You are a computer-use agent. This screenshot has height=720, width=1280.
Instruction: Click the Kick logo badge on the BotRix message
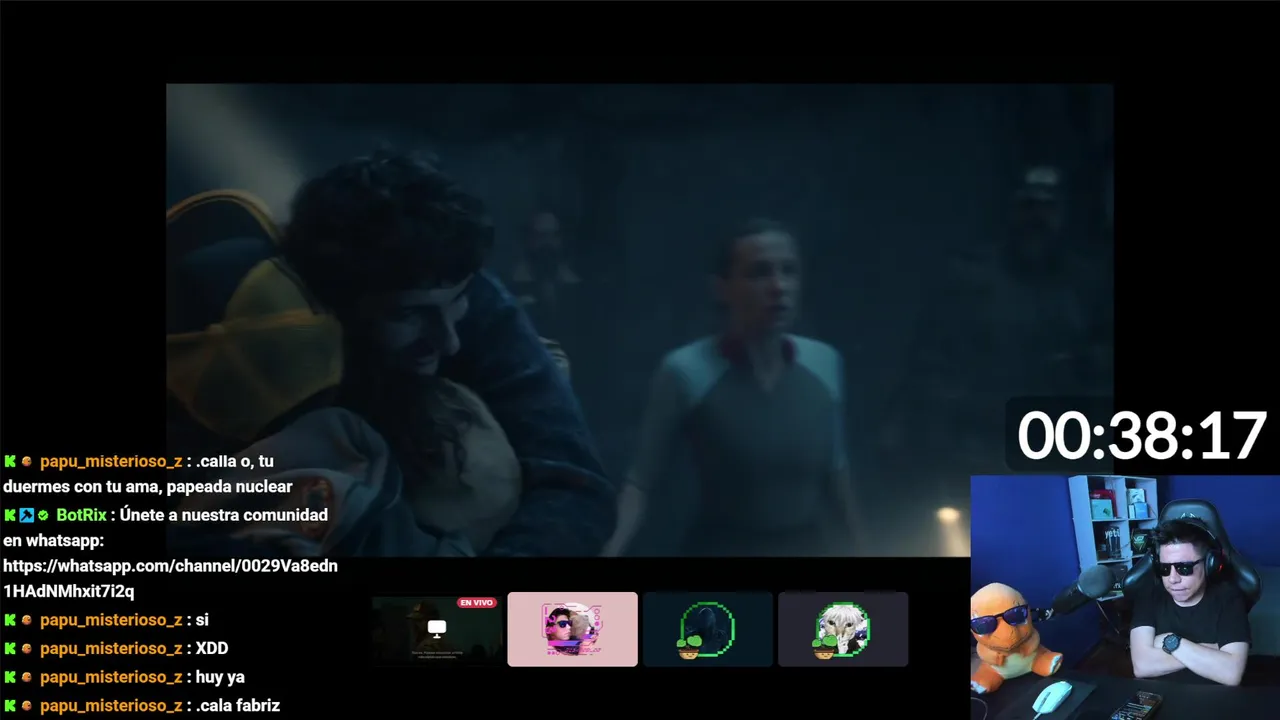(x=10, y=515)
